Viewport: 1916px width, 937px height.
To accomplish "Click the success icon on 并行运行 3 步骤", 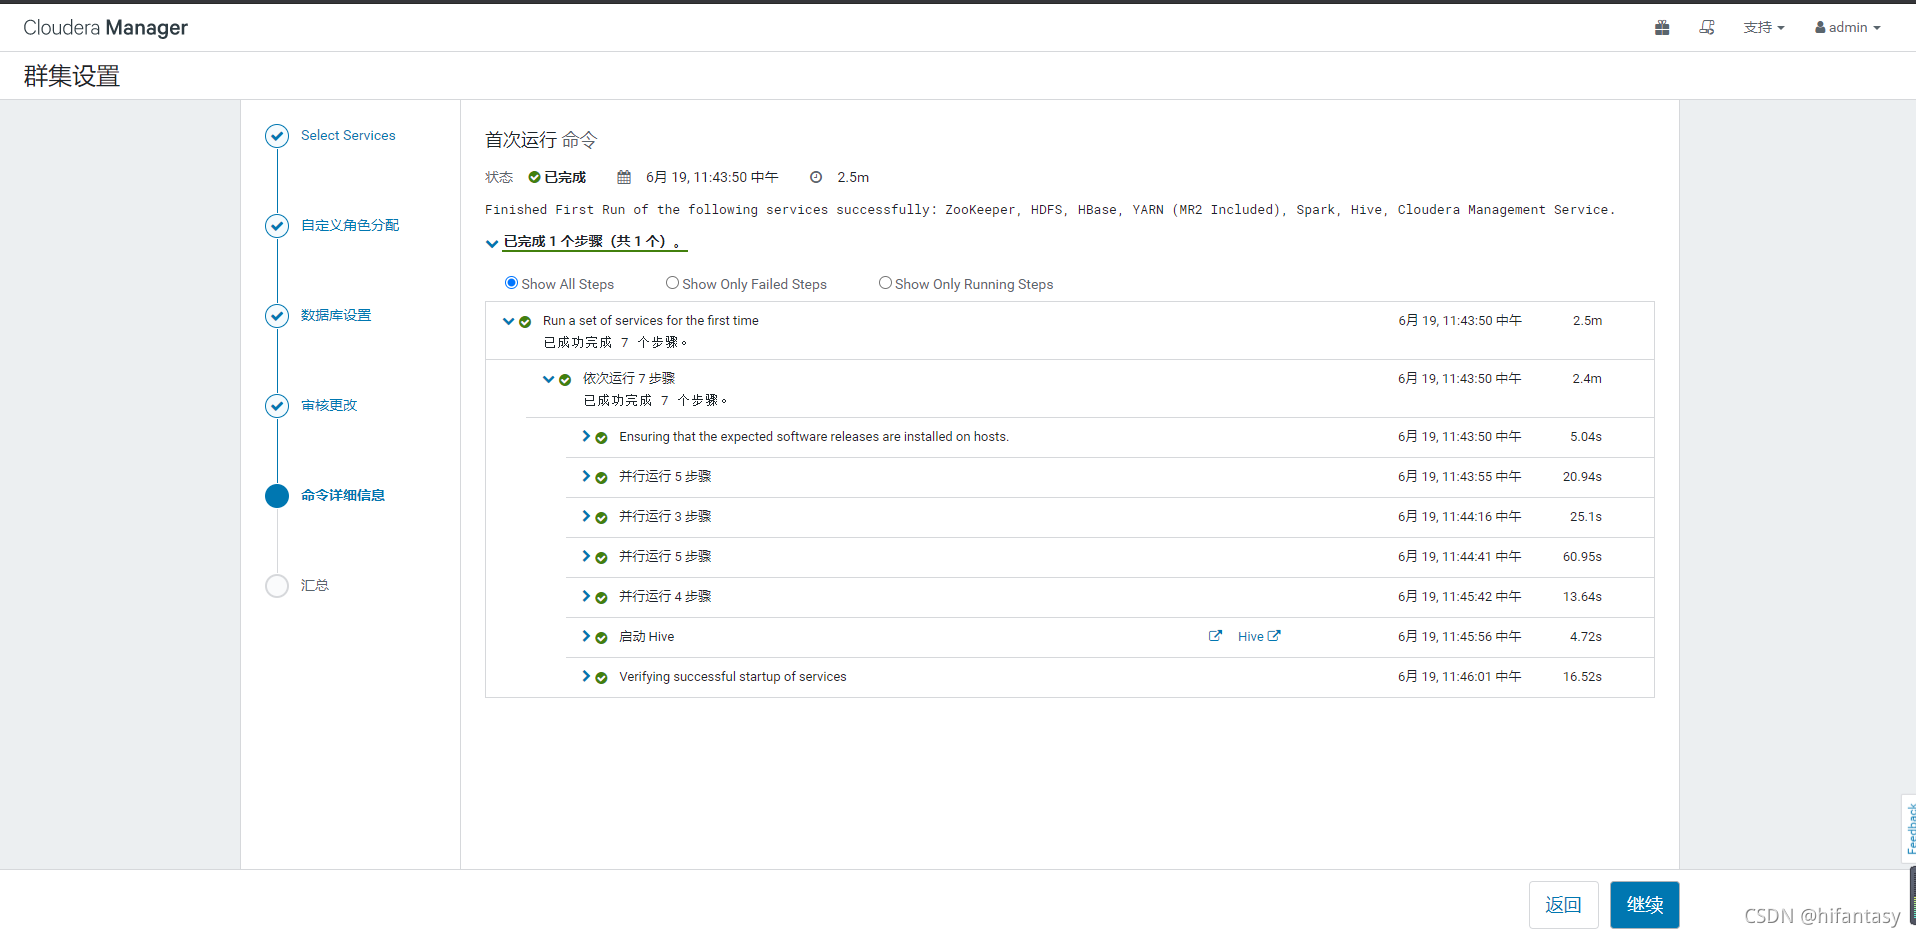I will click(601, 518).
